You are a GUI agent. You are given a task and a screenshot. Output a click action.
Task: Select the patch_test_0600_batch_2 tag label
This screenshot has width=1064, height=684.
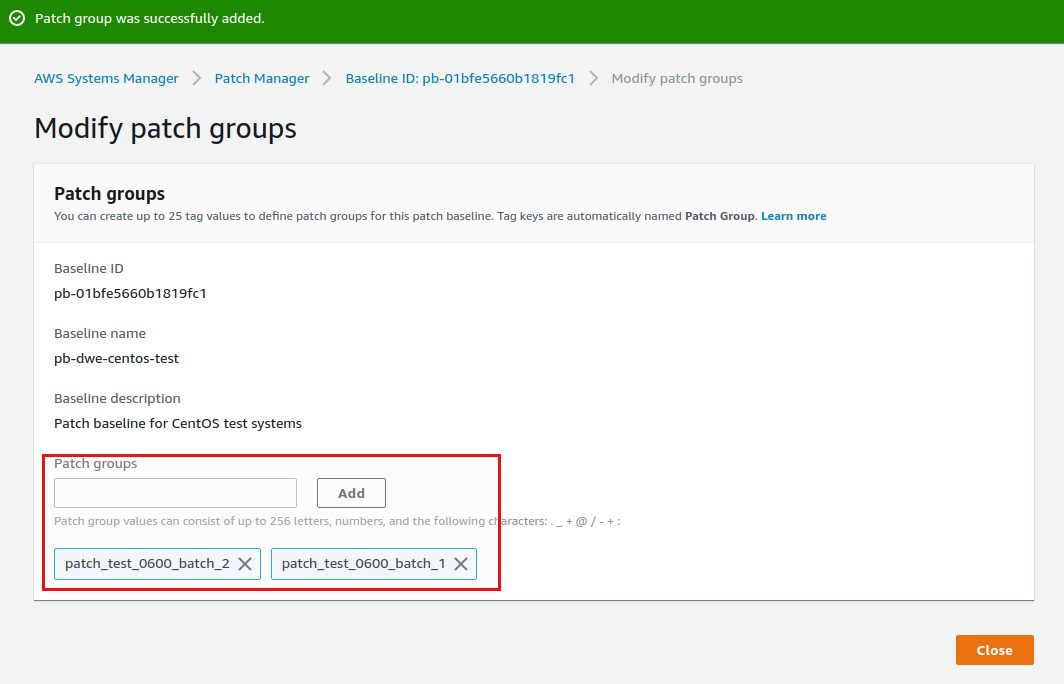pyautogui.click(x=147, y=564)
